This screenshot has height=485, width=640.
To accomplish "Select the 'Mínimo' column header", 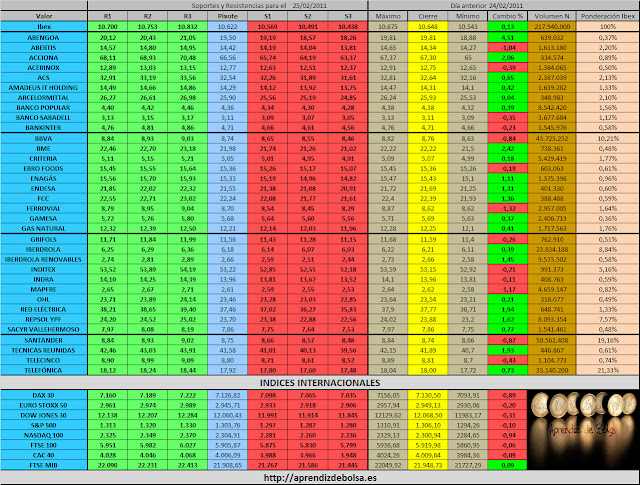I will [x=468, y=16].
